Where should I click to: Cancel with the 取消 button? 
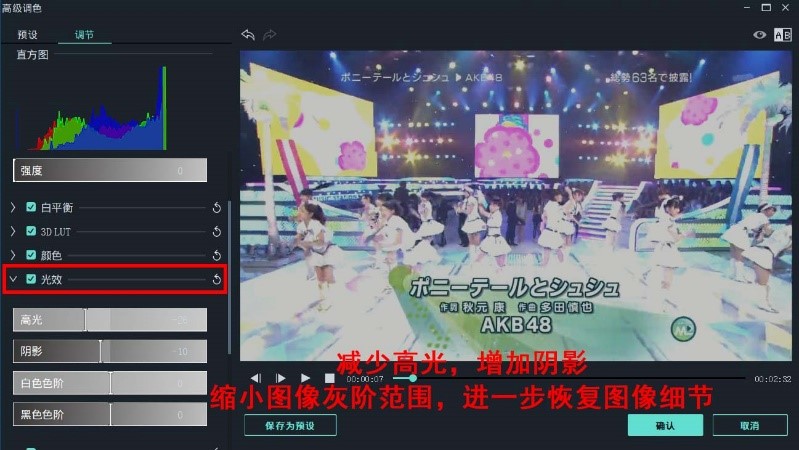click(750, 425)
